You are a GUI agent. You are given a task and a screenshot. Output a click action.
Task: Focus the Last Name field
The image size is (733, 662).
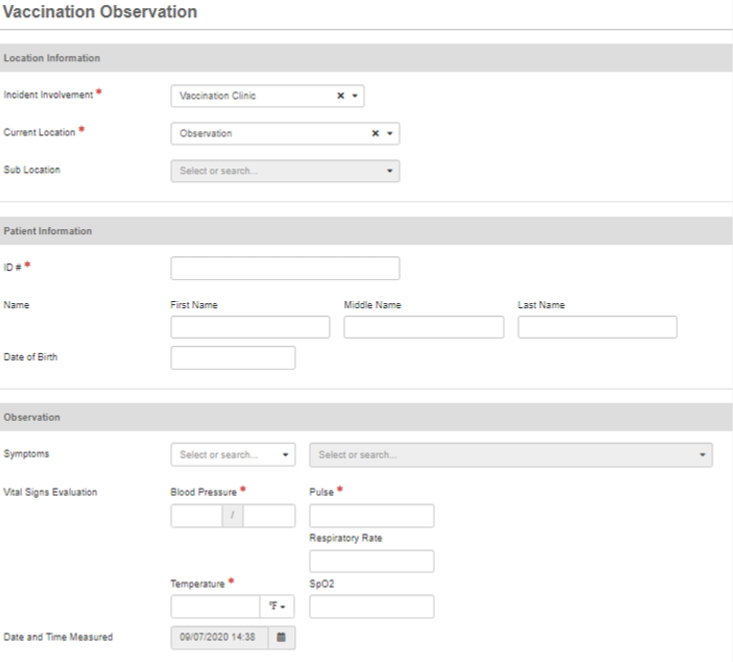tap(597, 327)
